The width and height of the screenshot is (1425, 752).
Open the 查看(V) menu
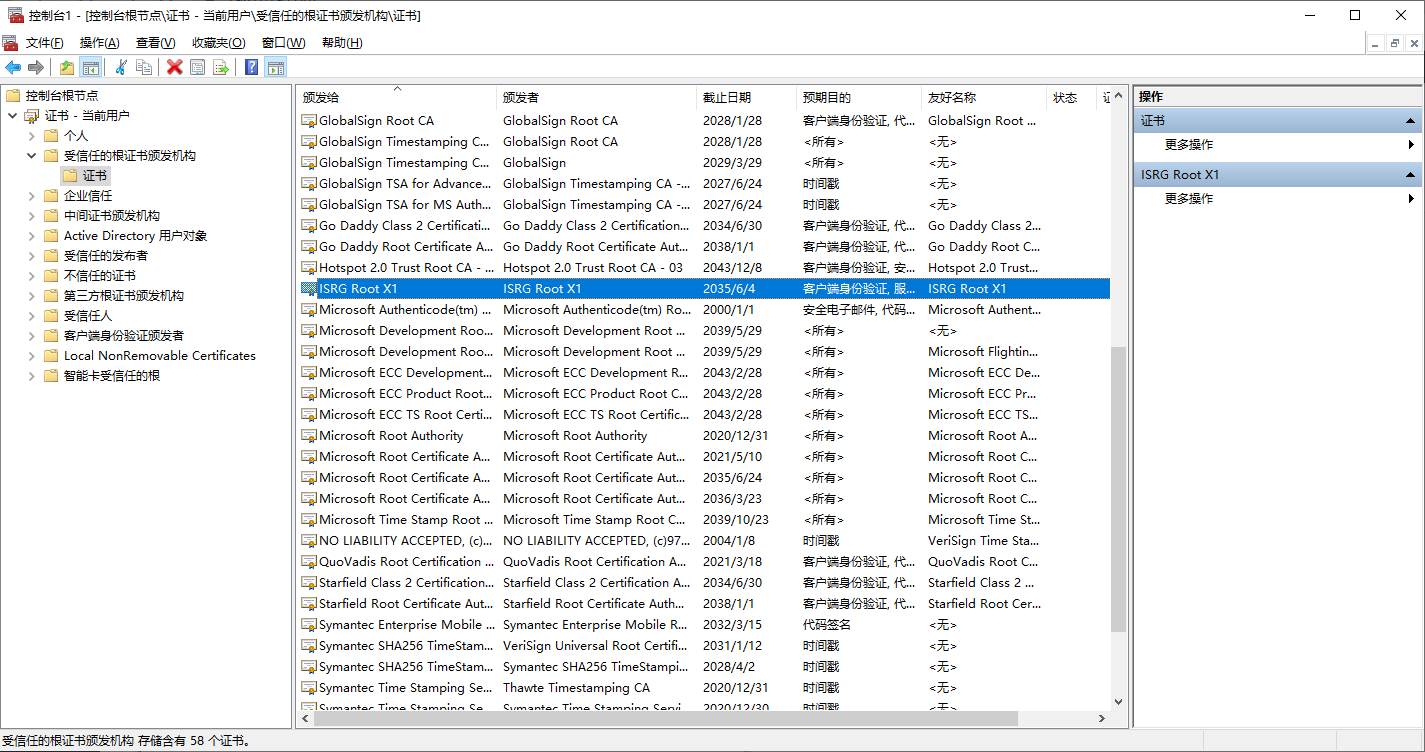click(x=155, y=43)
